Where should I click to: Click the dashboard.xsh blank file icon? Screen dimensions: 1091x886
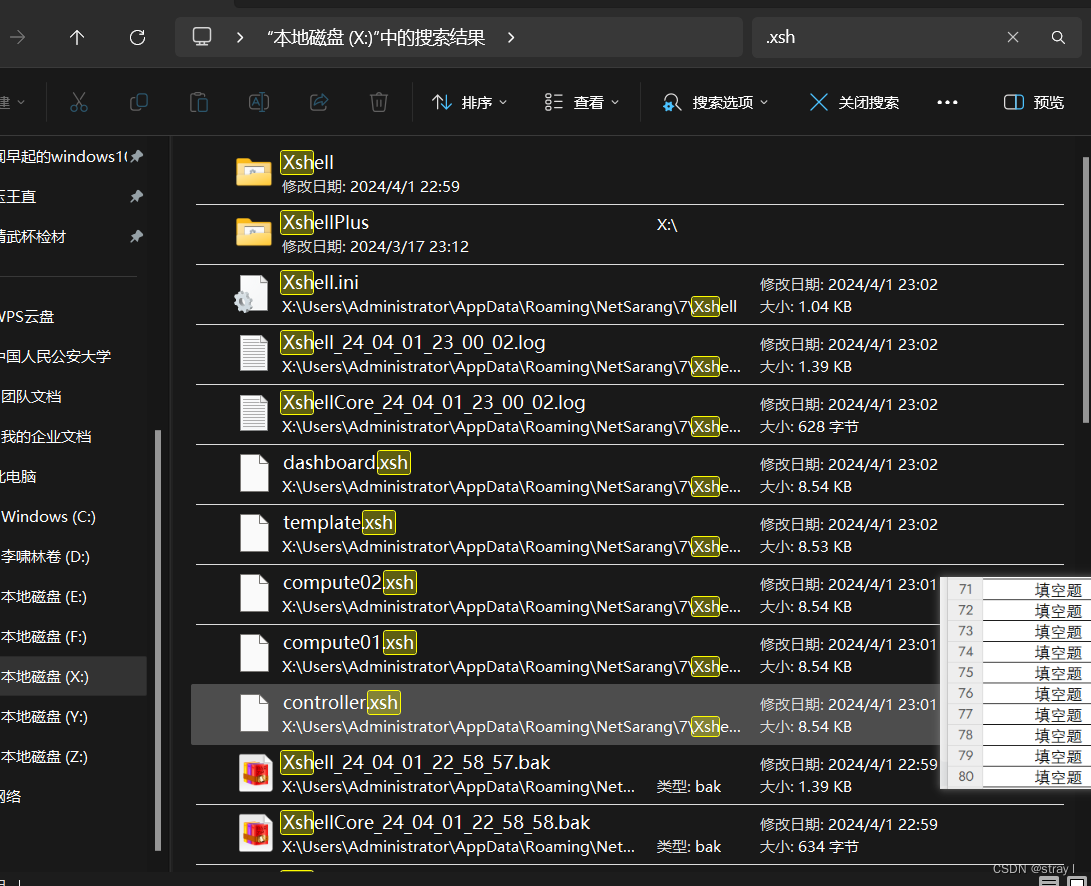pyautogui.click(x=254, y=473)
